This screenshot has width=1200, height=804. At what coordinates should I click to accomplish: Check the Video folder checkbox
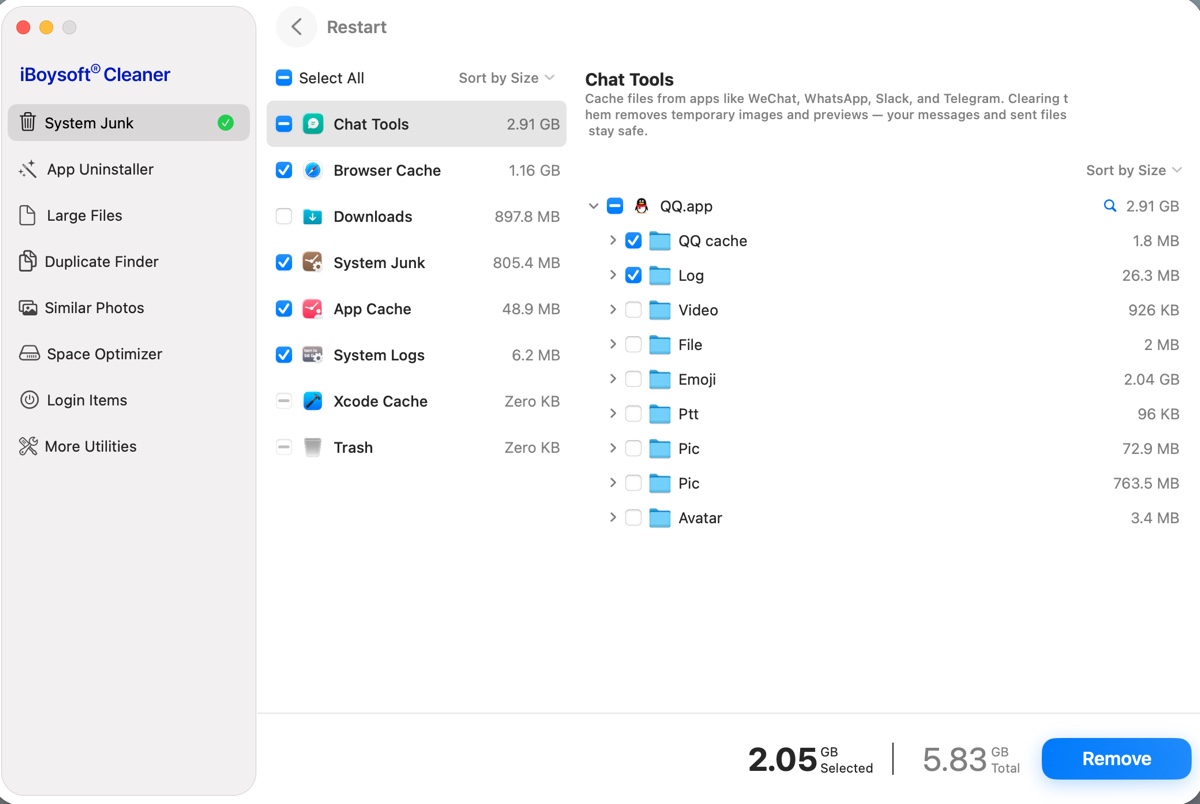click(x=633, y=310)
